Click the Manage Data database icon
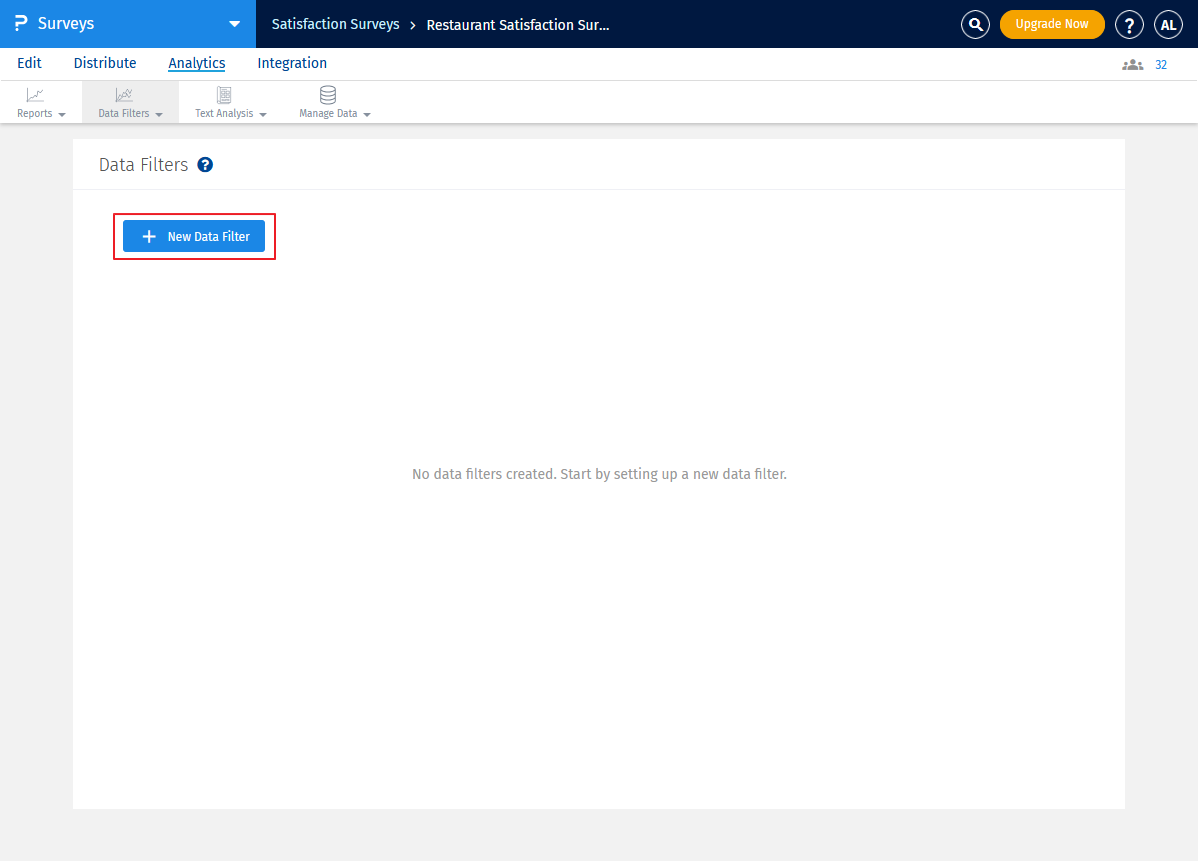Screen dimensions: 1198x861 [x=327, y=95]
